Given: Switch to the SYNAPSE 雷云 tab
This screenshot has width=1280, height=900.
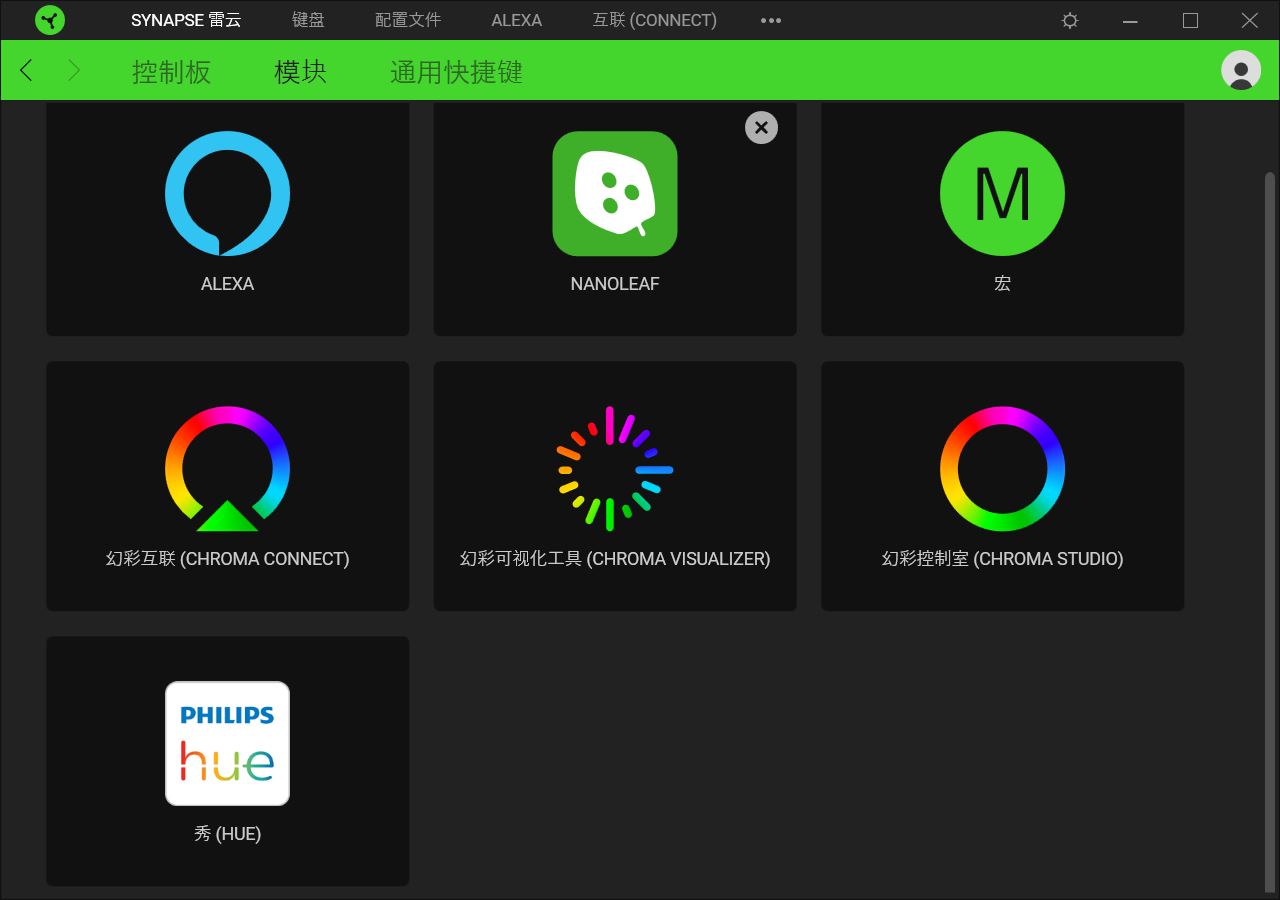Looking at the screenshot, I should tap(186, 20).
